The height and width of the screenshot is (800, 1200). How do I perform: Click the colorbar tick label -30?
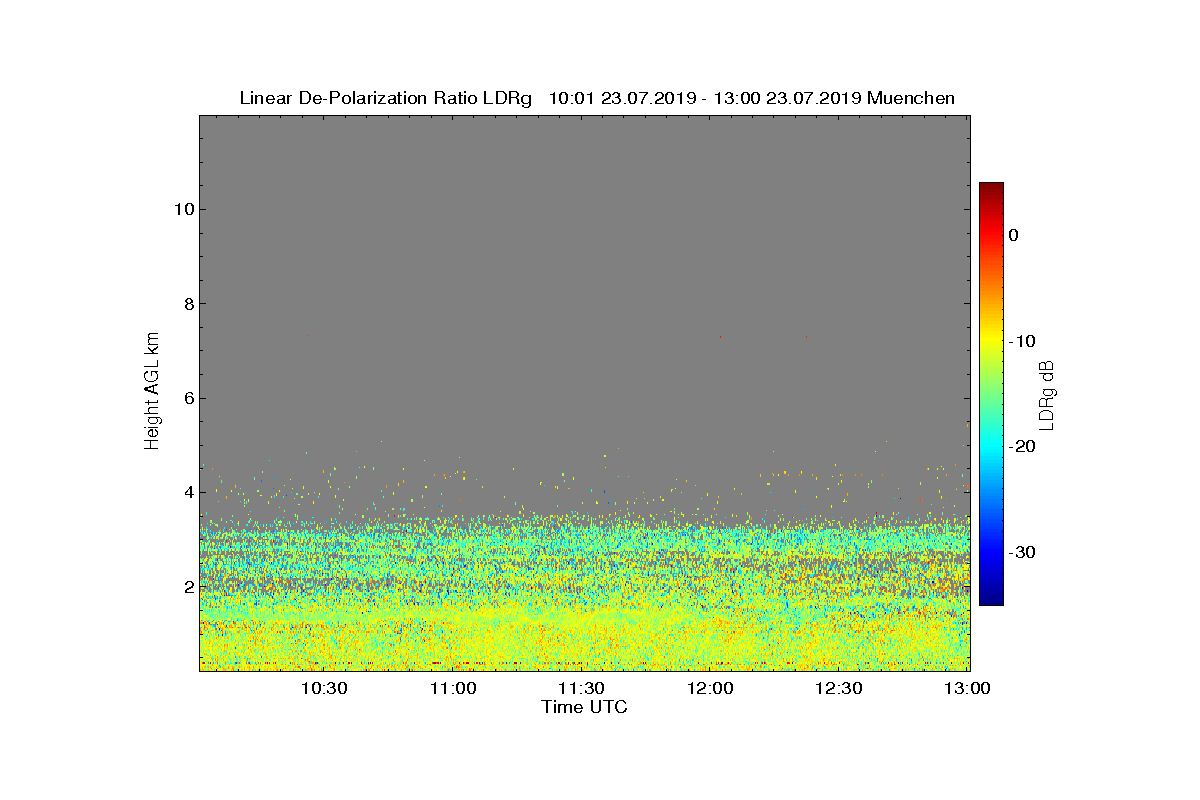tap(1022, 552)
